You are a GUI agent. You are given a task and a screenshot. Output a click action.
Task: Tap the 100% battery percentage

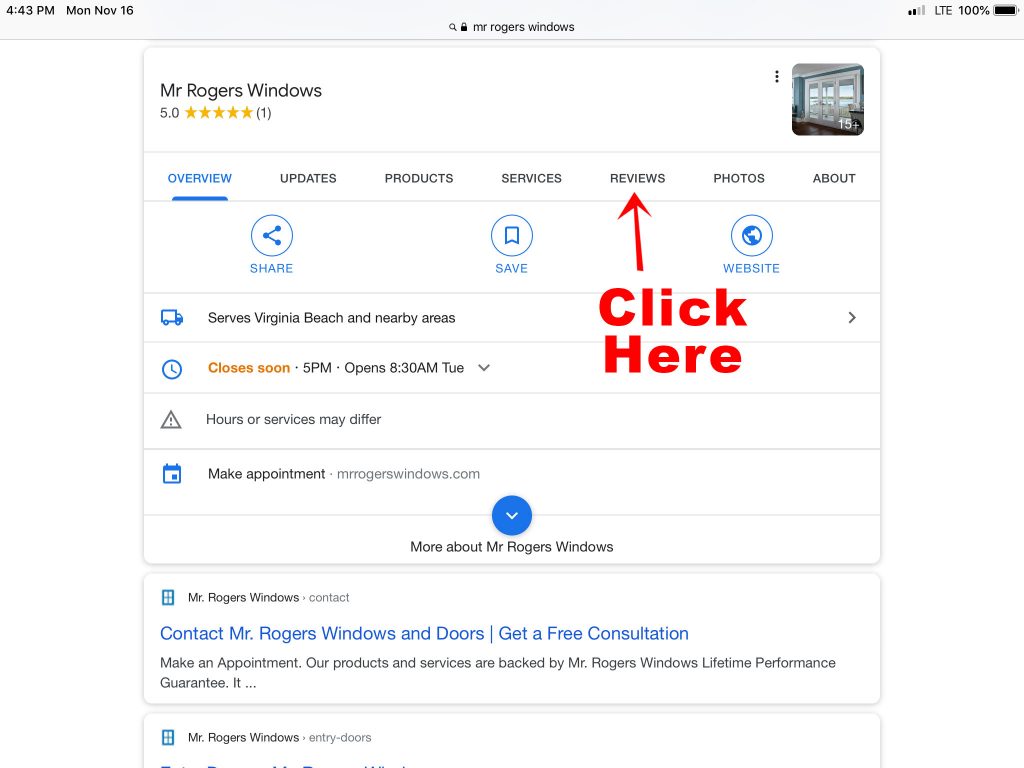pyautogui.click(x=974, y=10)
